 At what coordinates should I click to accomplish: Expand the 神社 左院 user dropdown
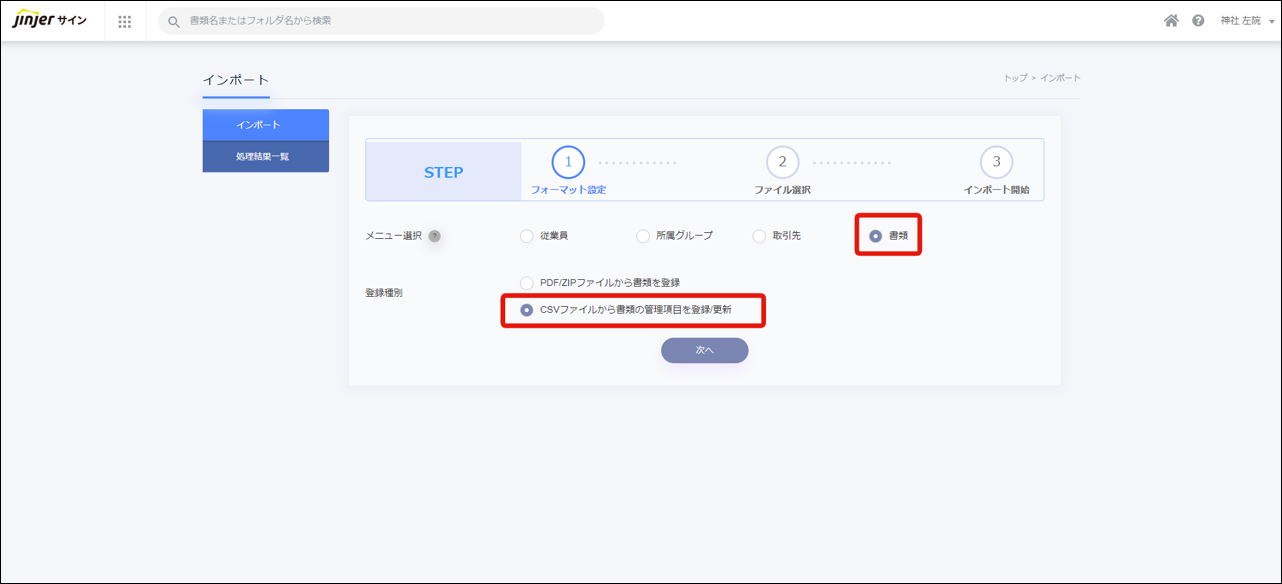(1246, 21)
